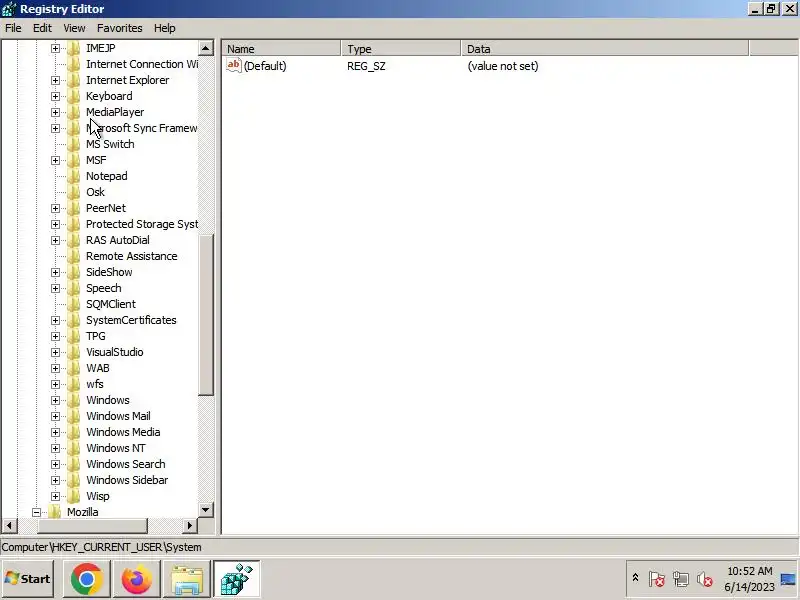This screenshot has width=800, height=600.
Task: Open the Edit menu
Action: click(42, 28)
